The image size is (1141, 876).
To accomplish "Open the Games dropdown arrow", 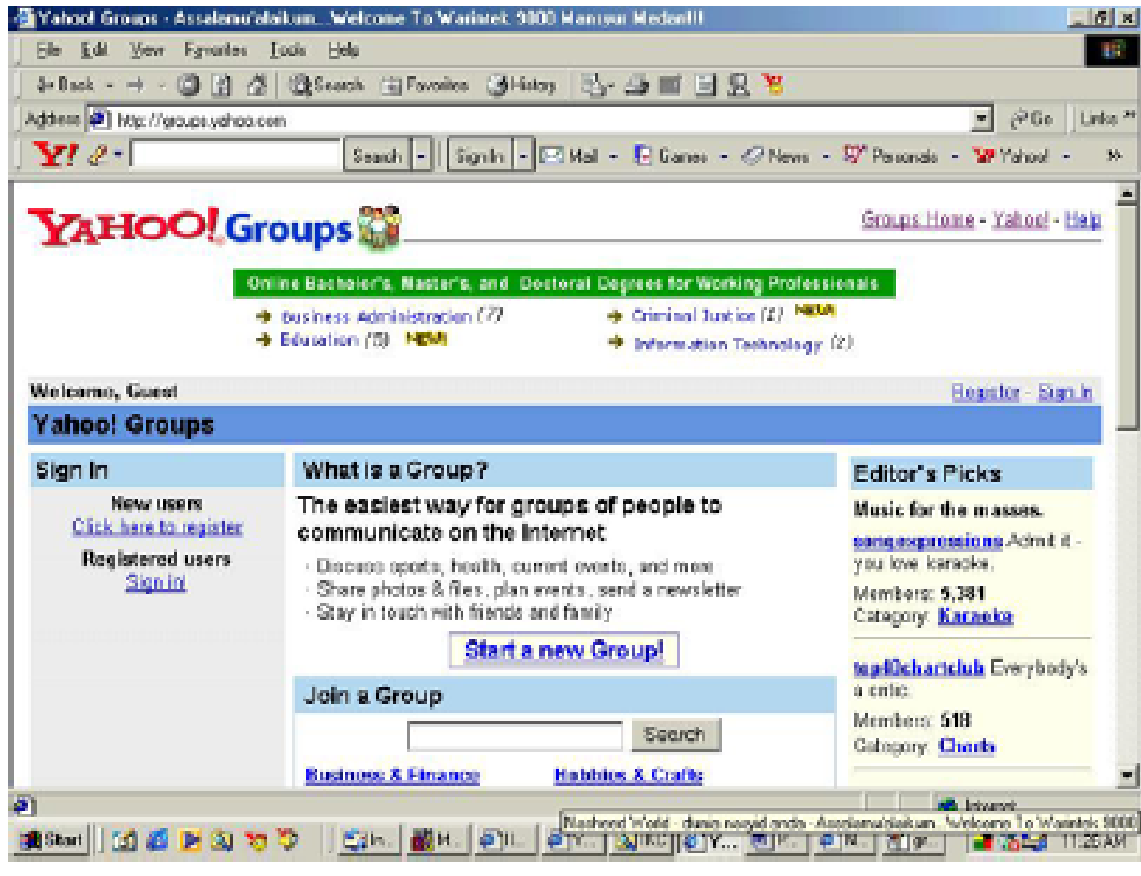I will click(723, 156).
